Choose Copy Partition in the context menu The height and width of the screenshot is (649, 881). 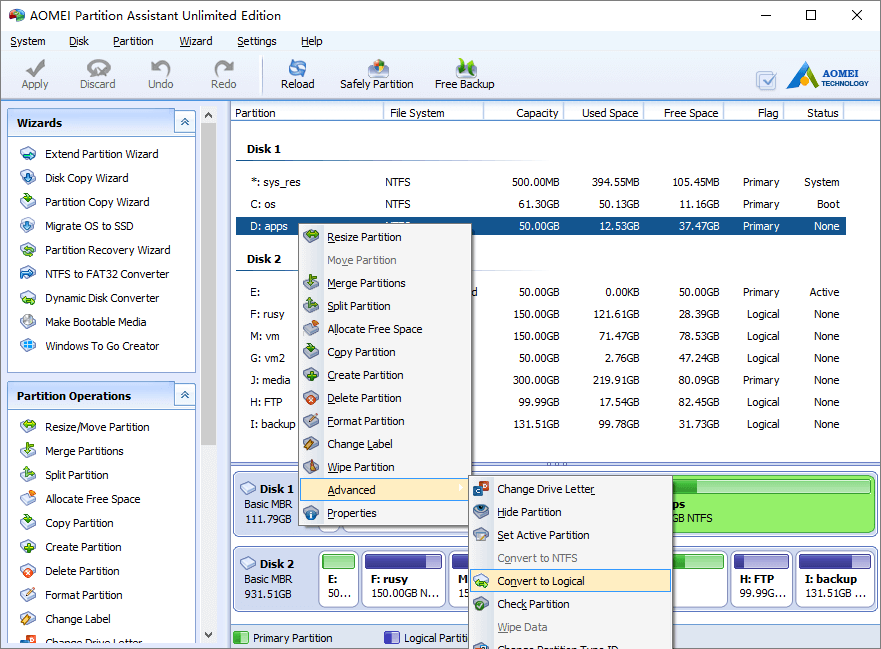click(x=385, y=352)
